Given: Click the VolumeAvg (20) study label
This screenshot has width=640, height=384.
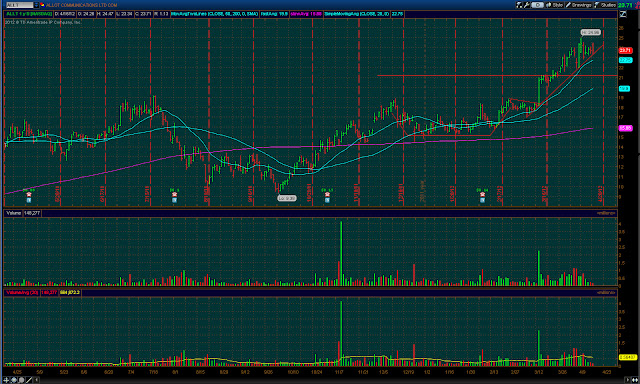Looking at the screenshot, I should tap(22, 293).
